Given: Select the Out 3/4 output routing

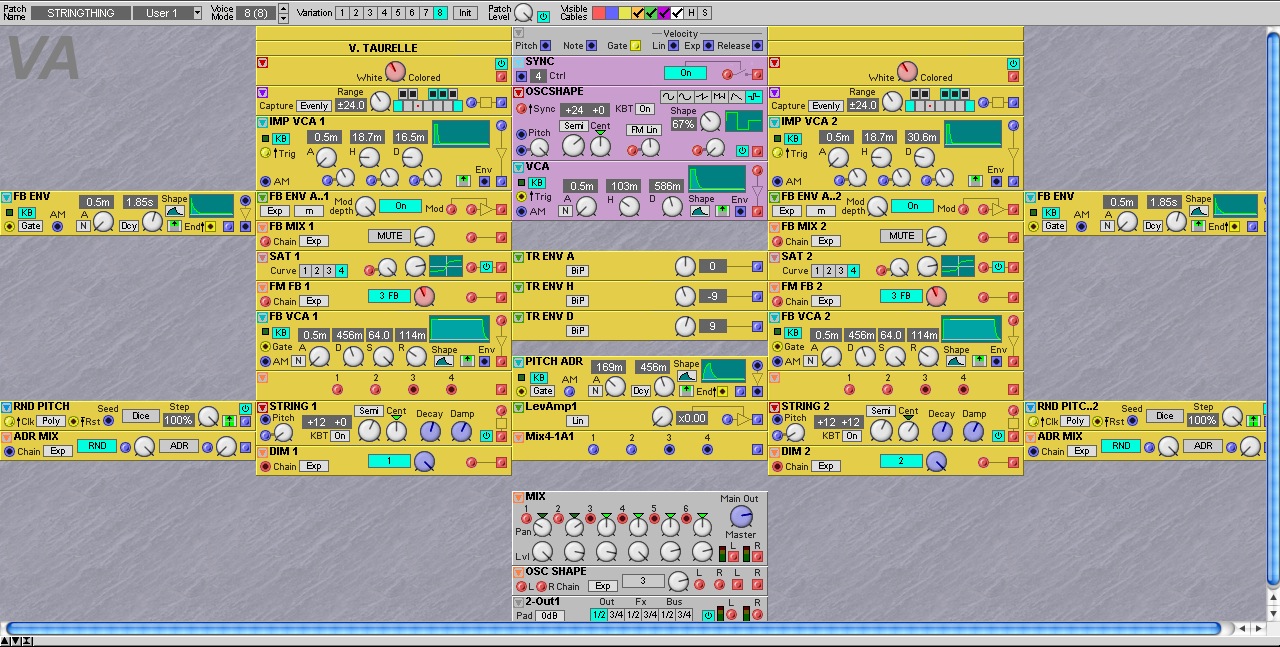Looking at the screenshot, I should [617, 615].
